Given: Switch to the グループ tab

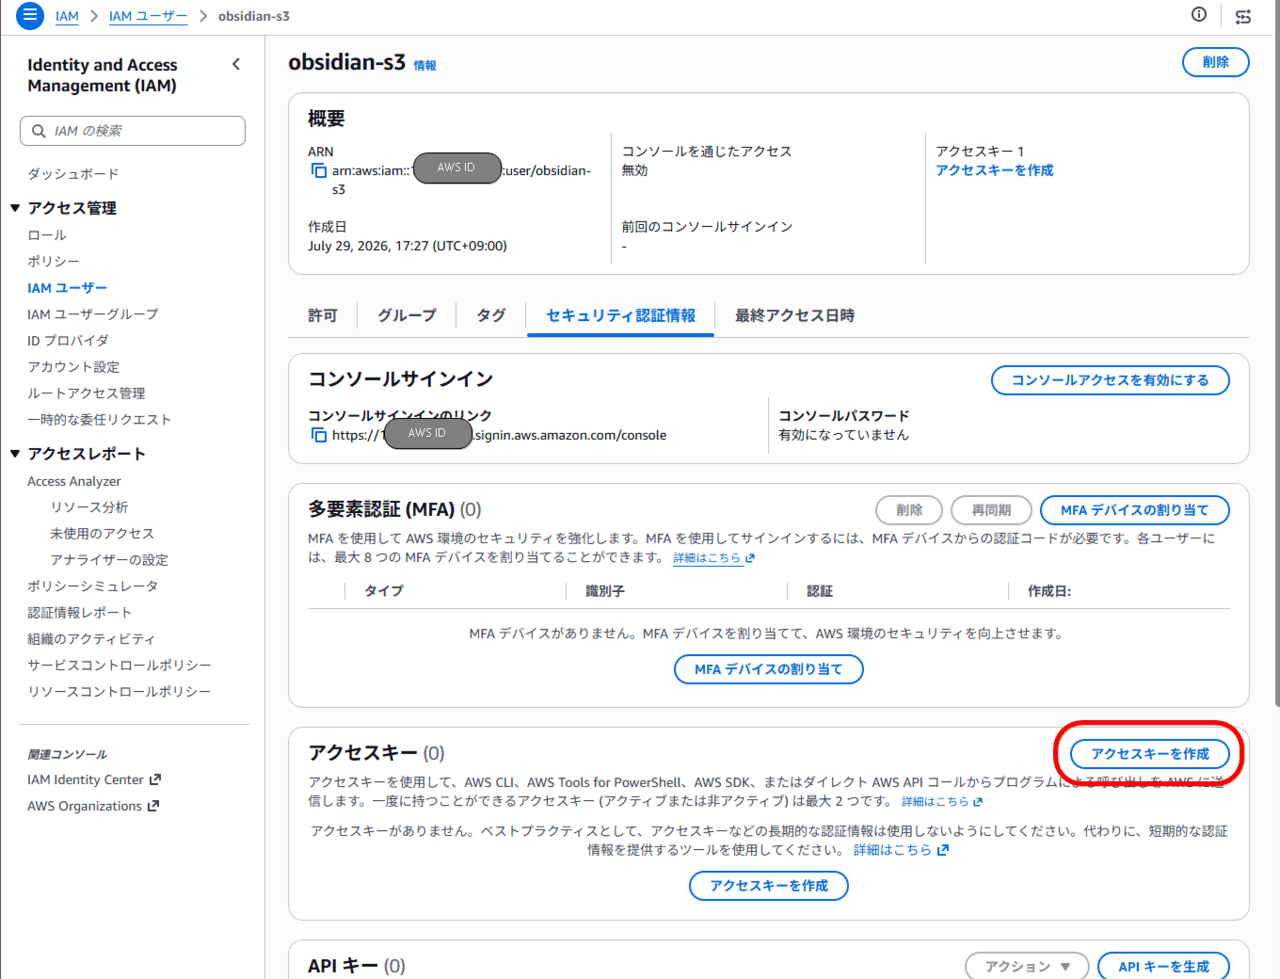Looking at the screenshot, I should tap(407, 315).
